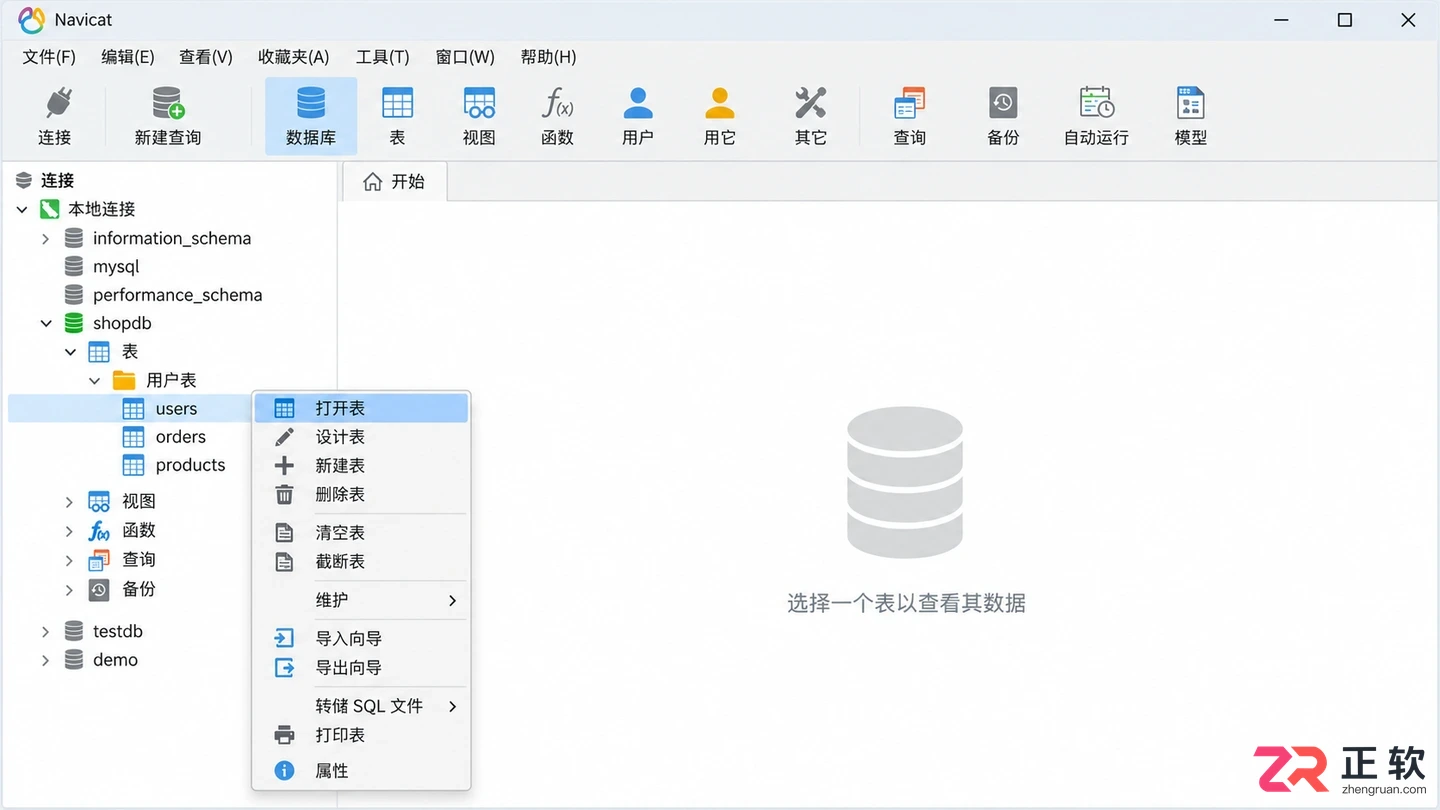The image size is (1440, 810).
Task: Open the 维护 submenu in context menu
Action: point(361,600)
